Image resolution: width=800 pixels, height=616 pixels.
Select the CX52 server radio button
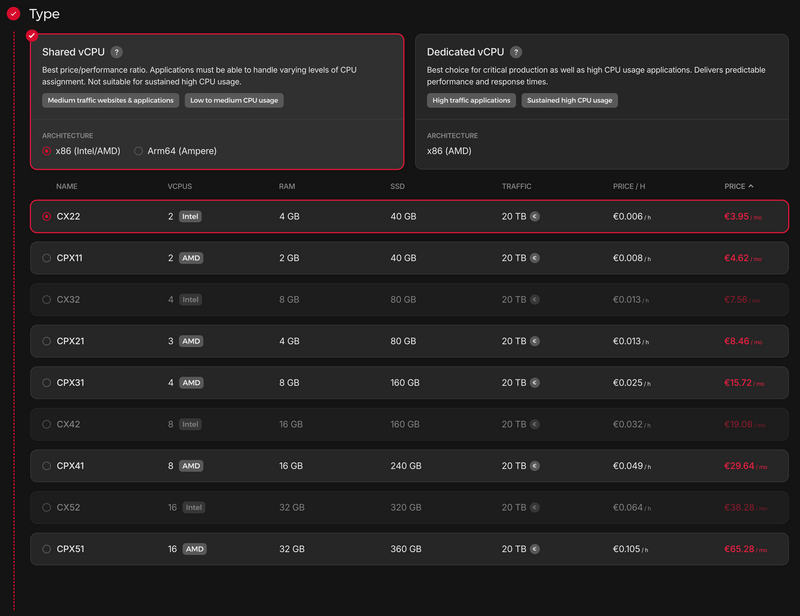(x=46, y=508)
